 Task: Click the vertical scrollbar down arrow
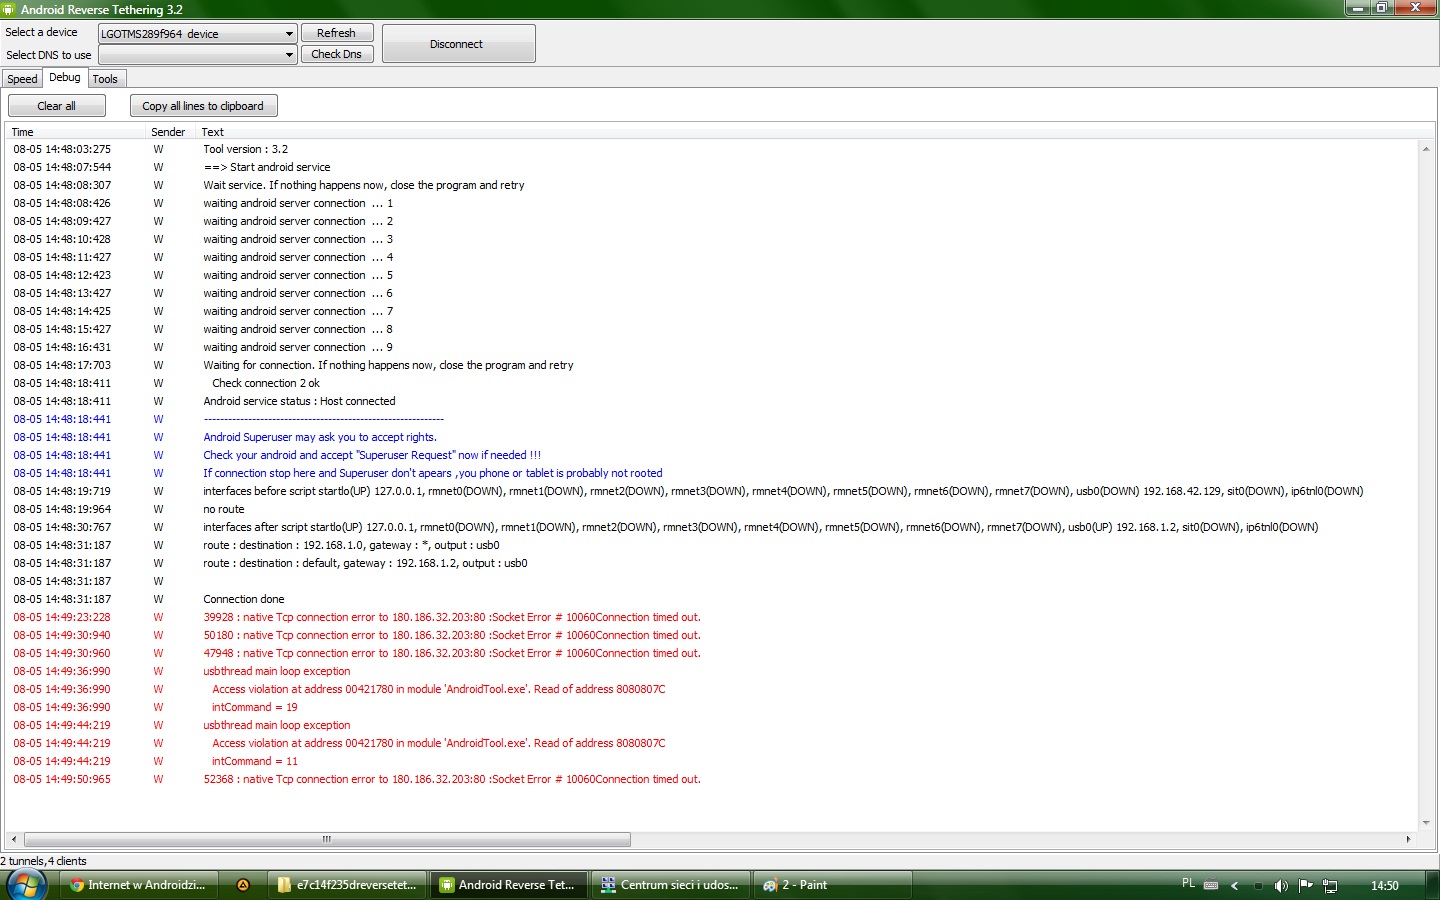(x=1426, y=823)
